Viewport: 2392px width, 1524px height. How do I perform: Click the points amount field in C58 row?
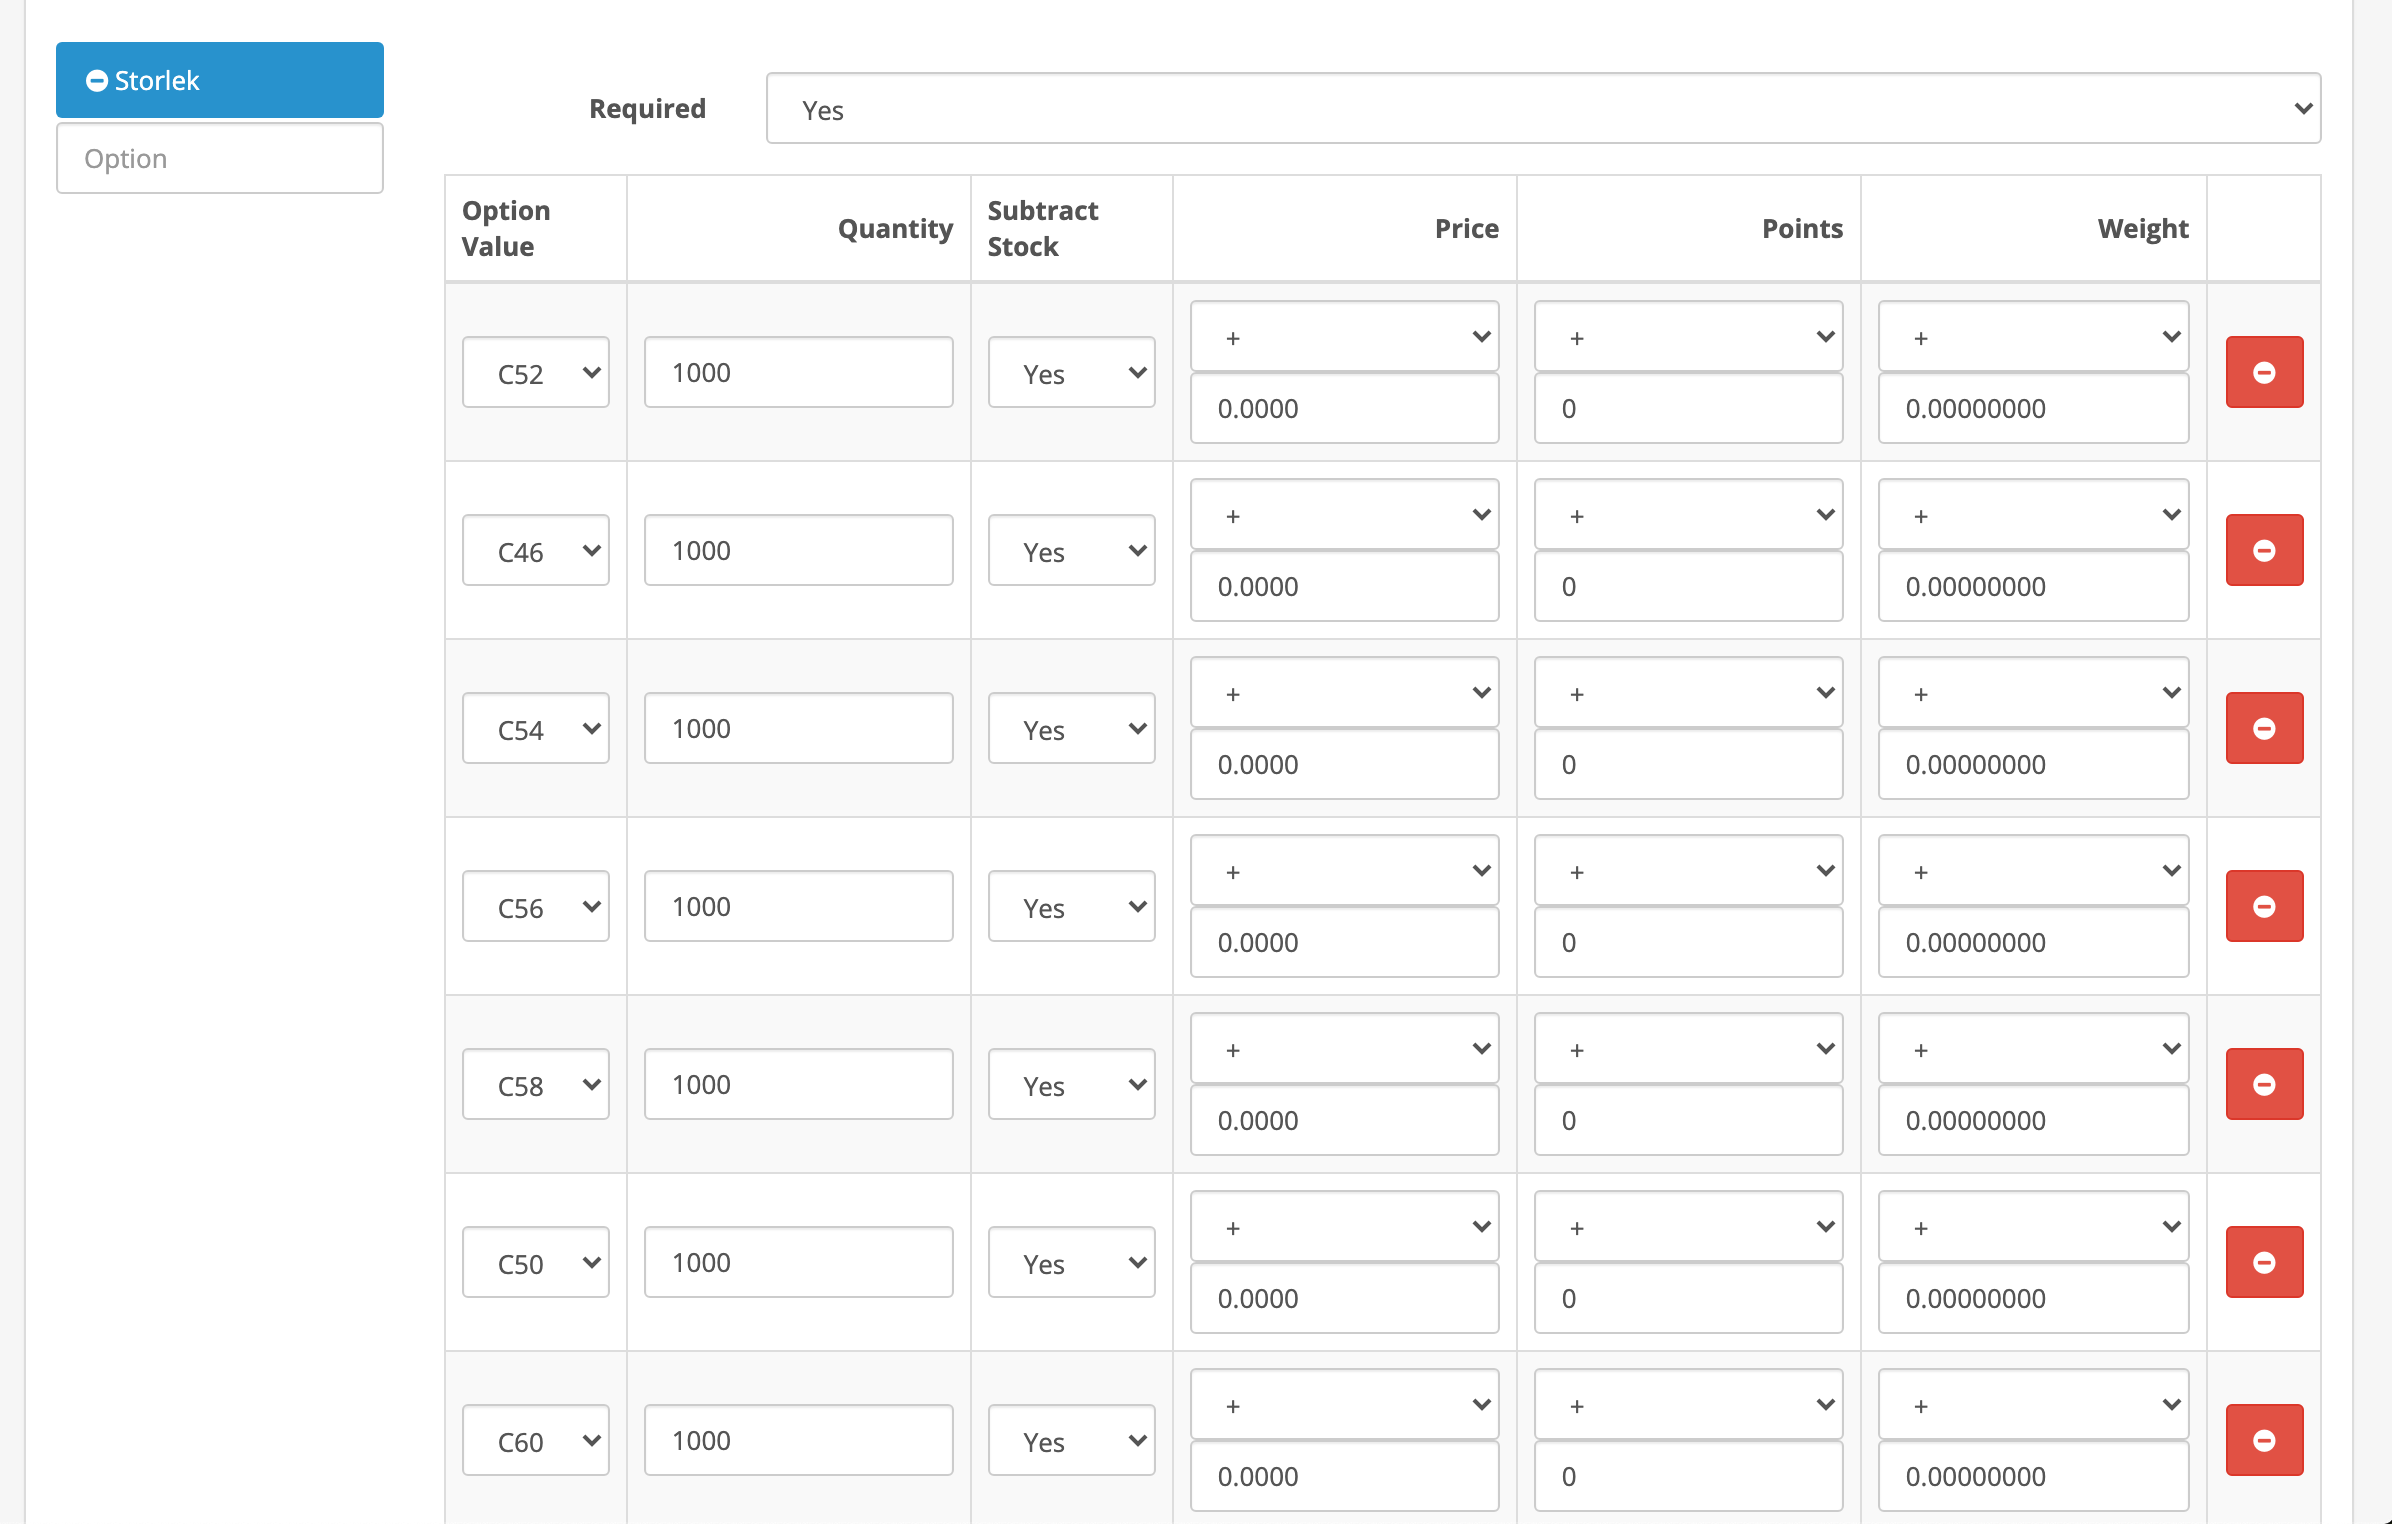tap(1689, 1120)
